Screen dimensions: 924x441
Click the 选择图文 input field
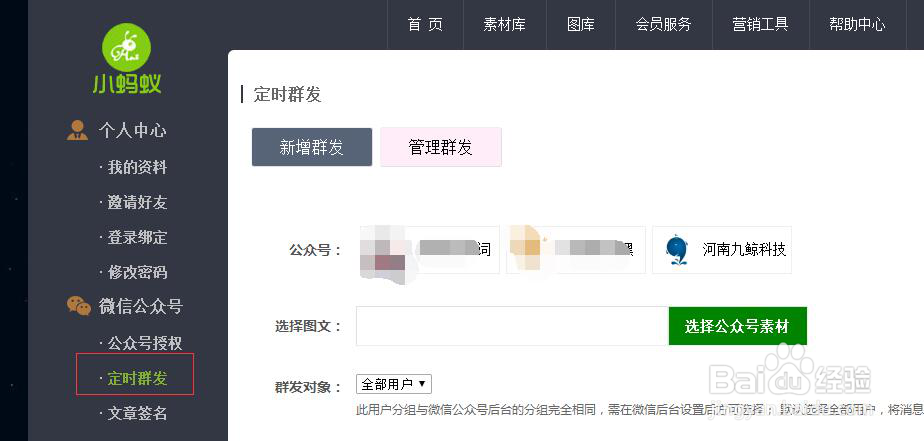(512, 326)
